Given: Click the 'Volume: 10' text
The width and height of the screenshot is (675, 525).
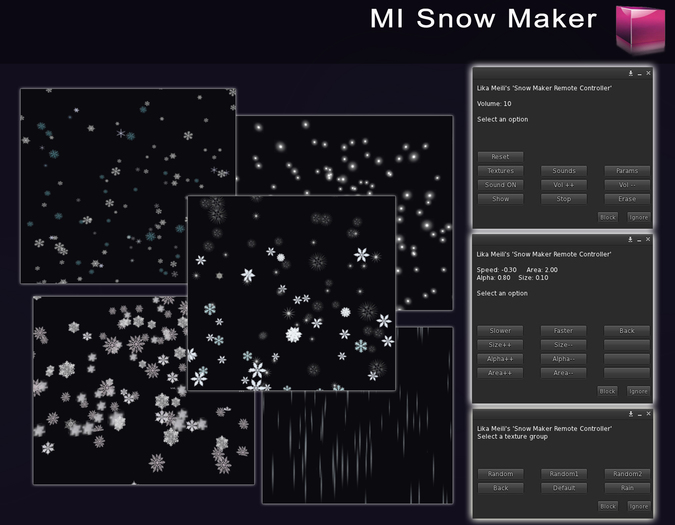Looking at the screenshot, I should (494, 104).
